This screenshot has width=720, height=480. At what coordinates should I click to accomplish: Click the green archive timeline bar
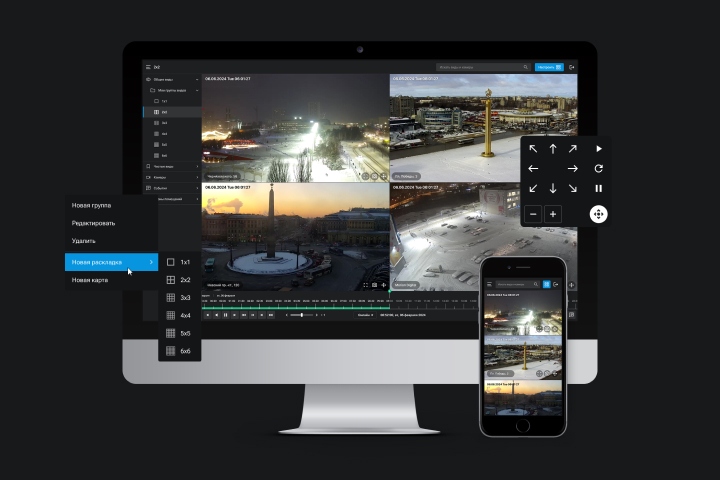[296, 307]
